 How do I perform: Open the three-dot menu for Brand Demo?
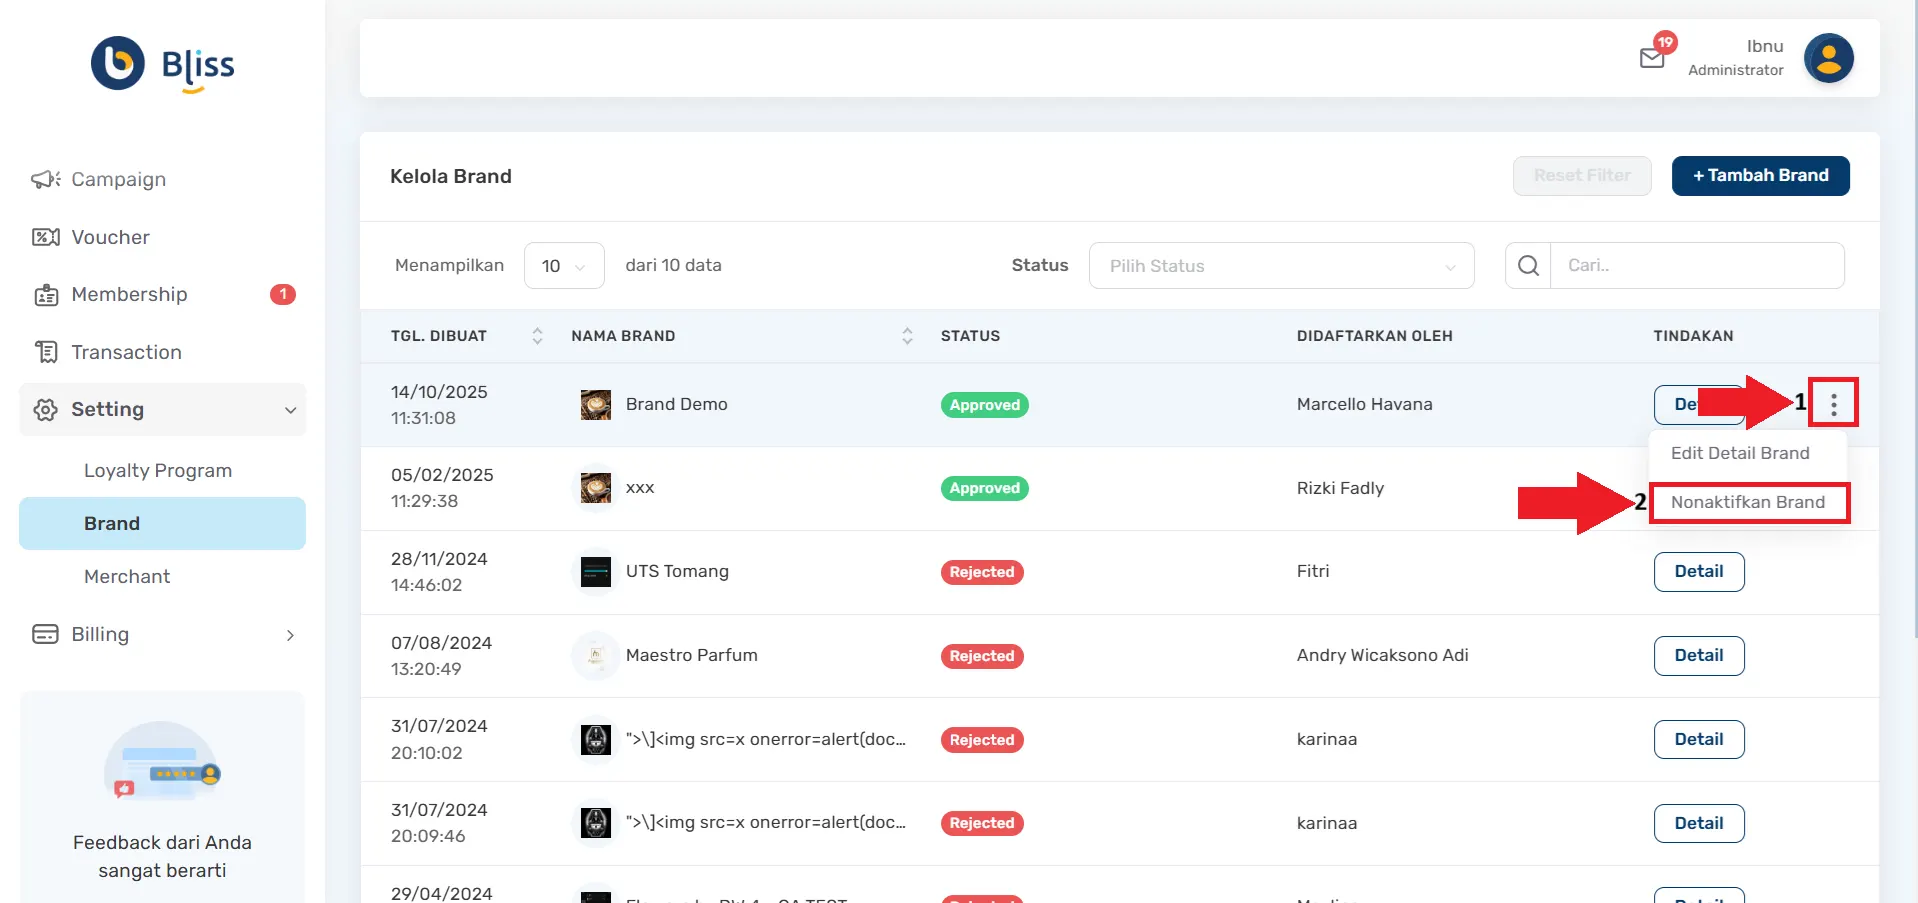[x=1833, y=404]
